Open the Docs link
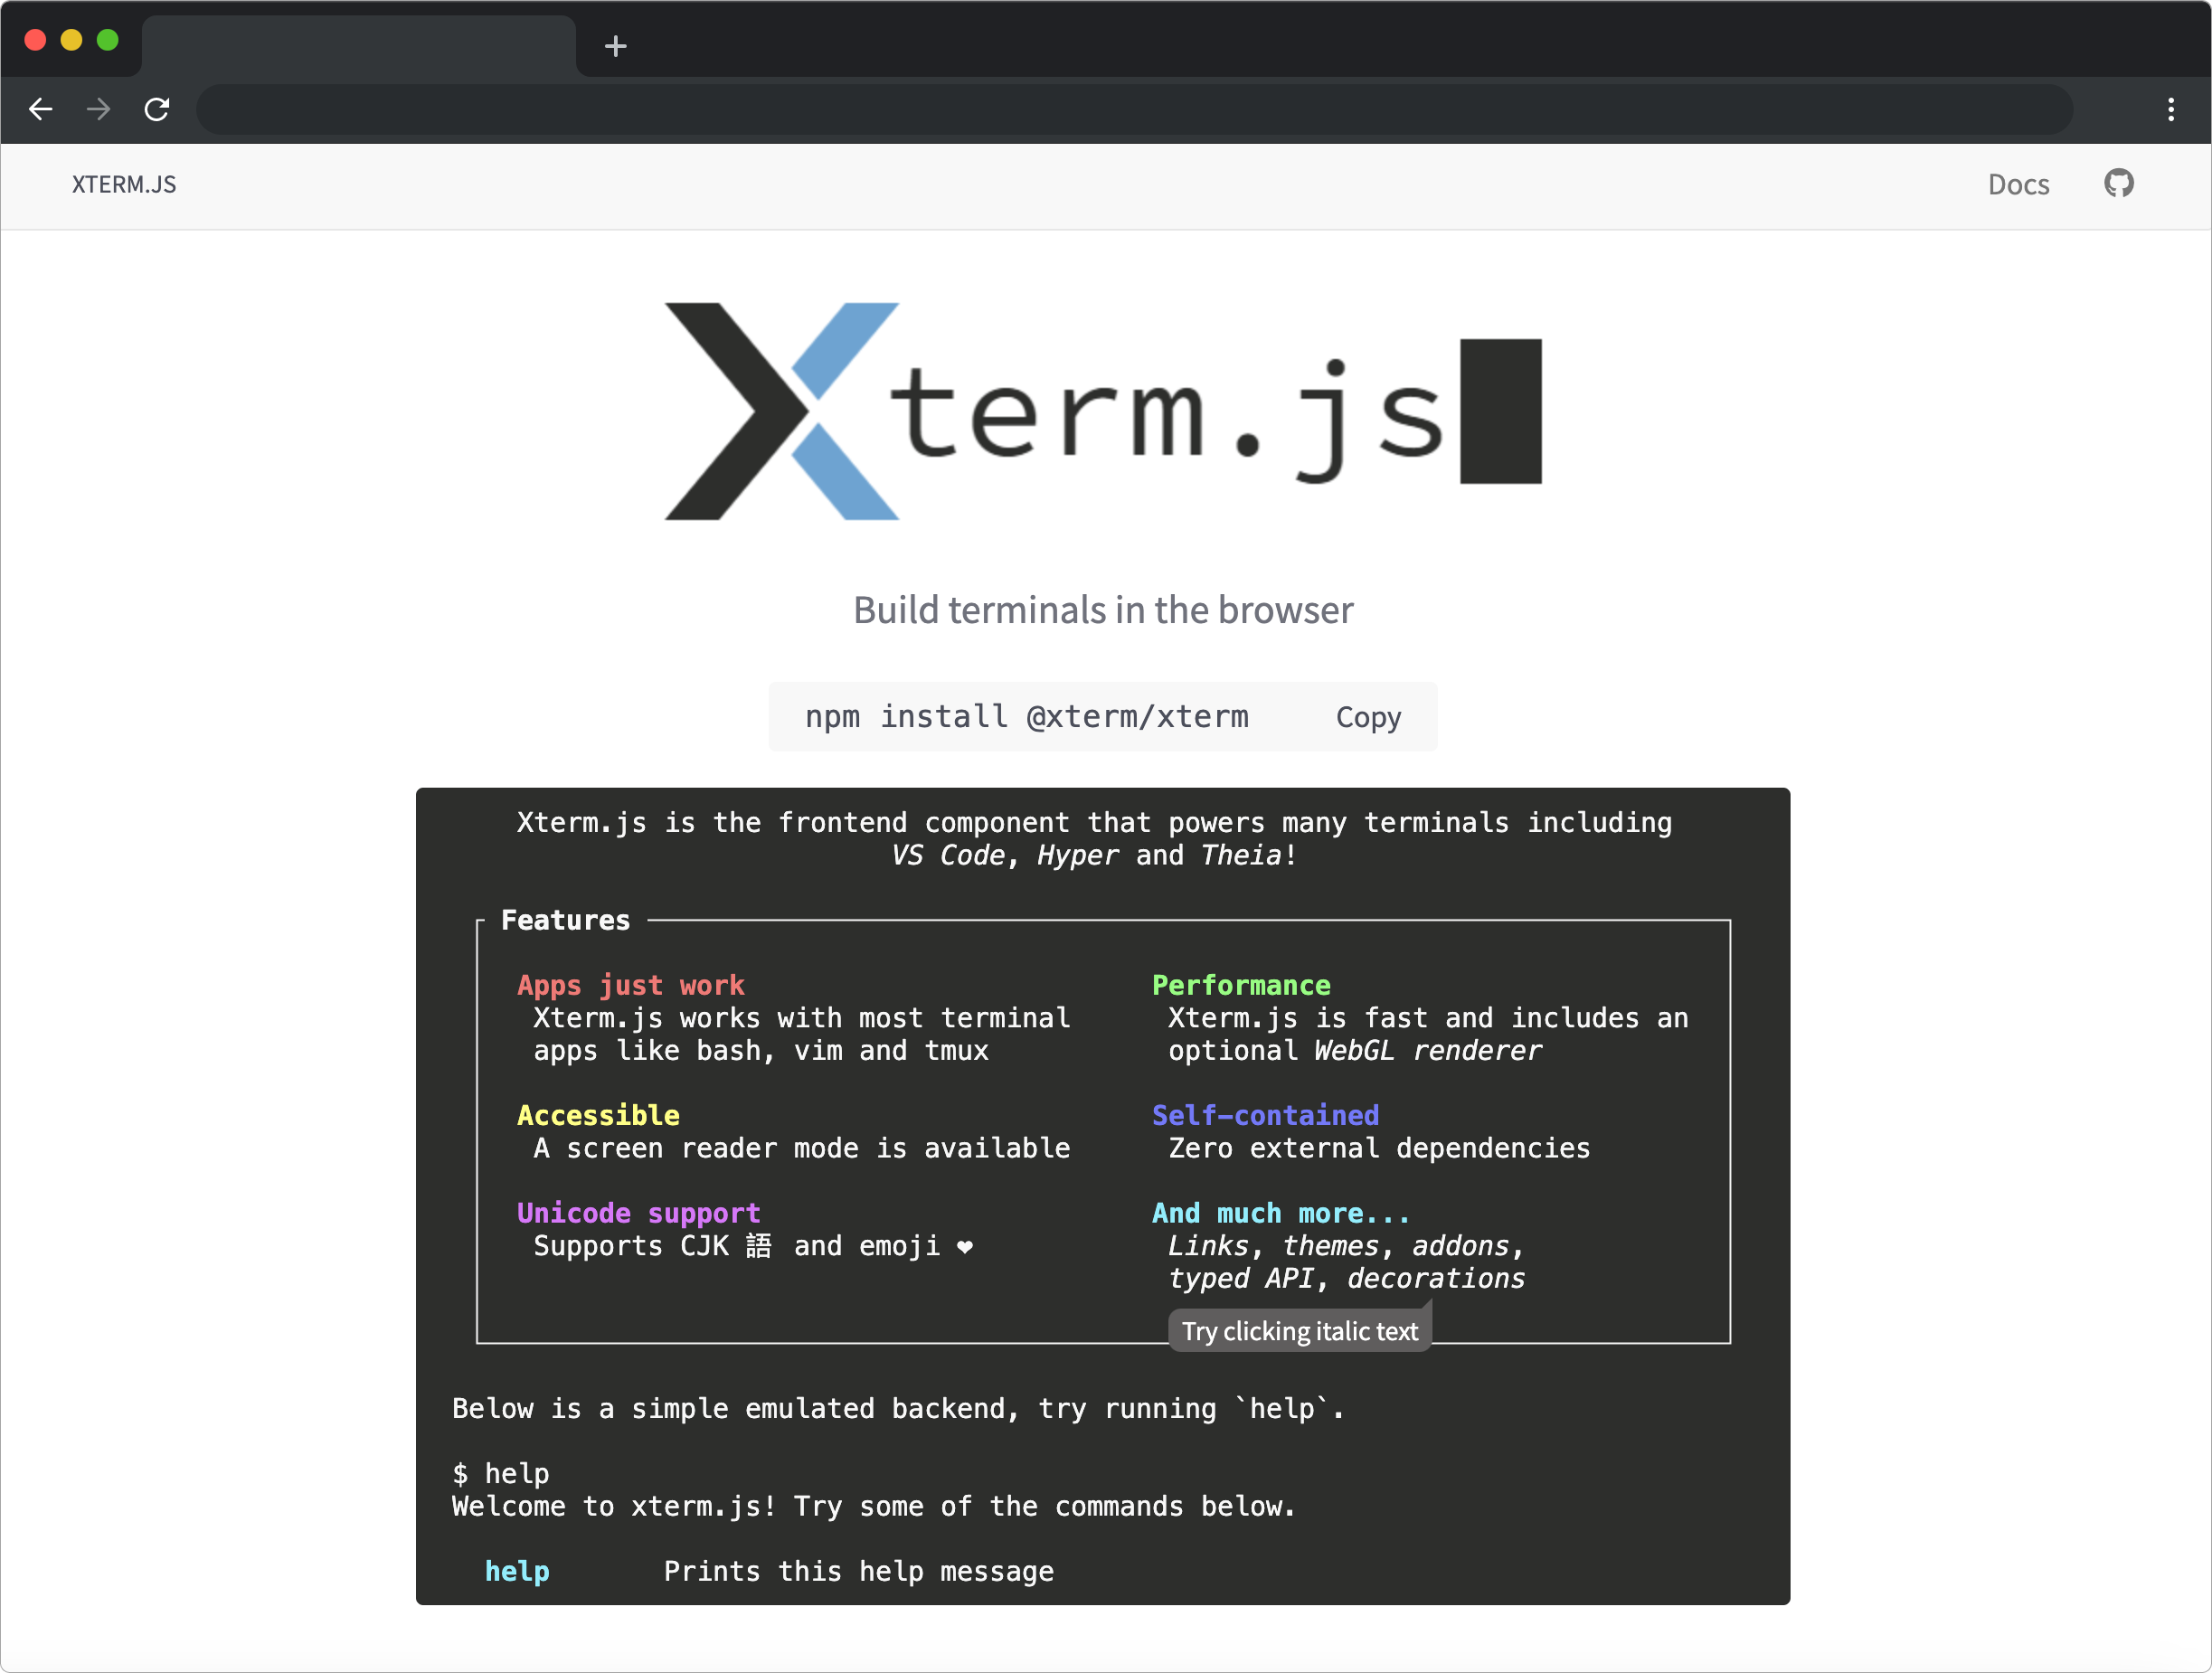Screen dimensions: 2212x1673 pyautogui.click(x=2018, y=184)
